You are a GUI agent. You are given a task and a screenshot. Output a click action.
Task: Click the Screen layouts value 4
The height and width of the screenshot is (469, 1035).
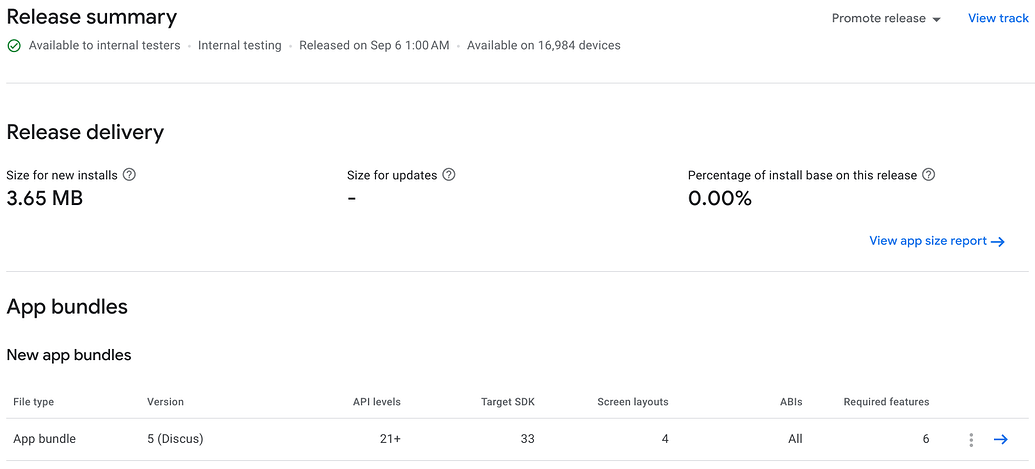[665, 439]
